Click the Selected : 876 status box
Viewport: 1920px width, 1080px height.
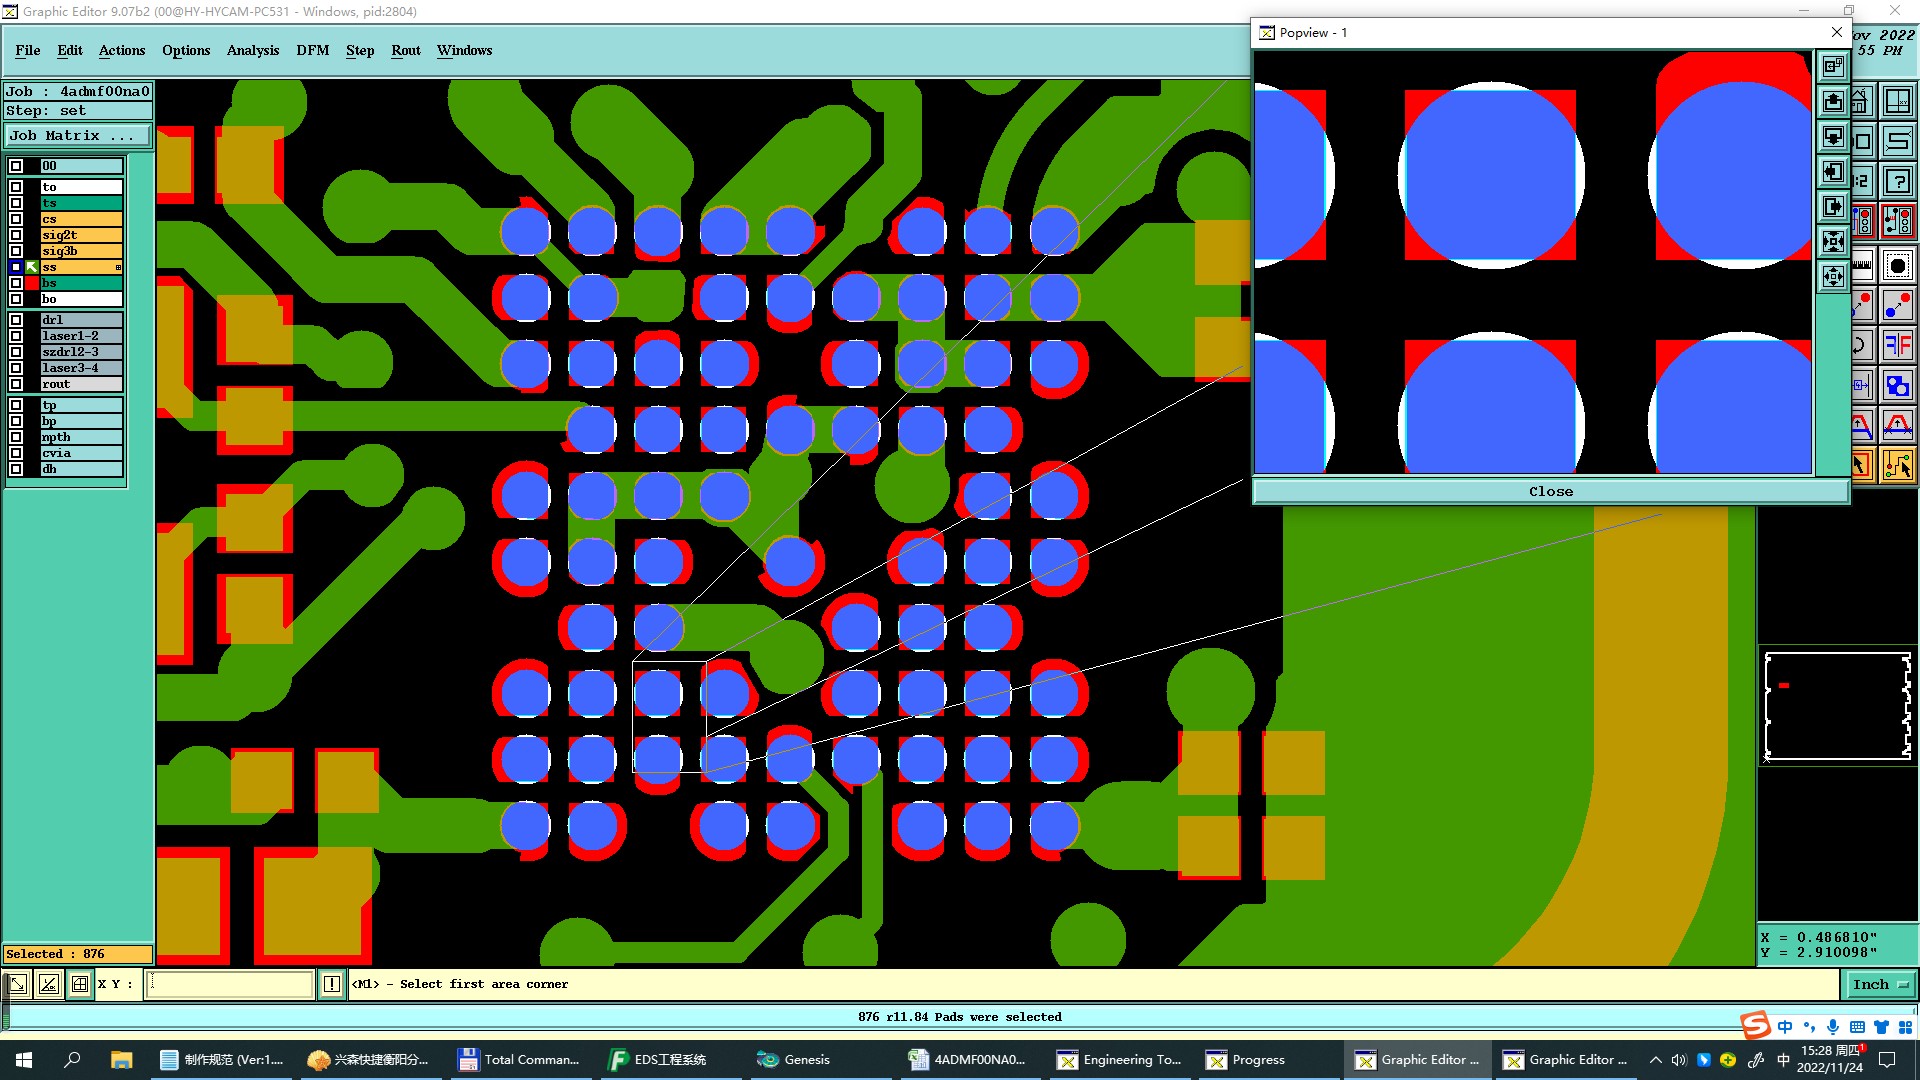[x=78, y=954]
